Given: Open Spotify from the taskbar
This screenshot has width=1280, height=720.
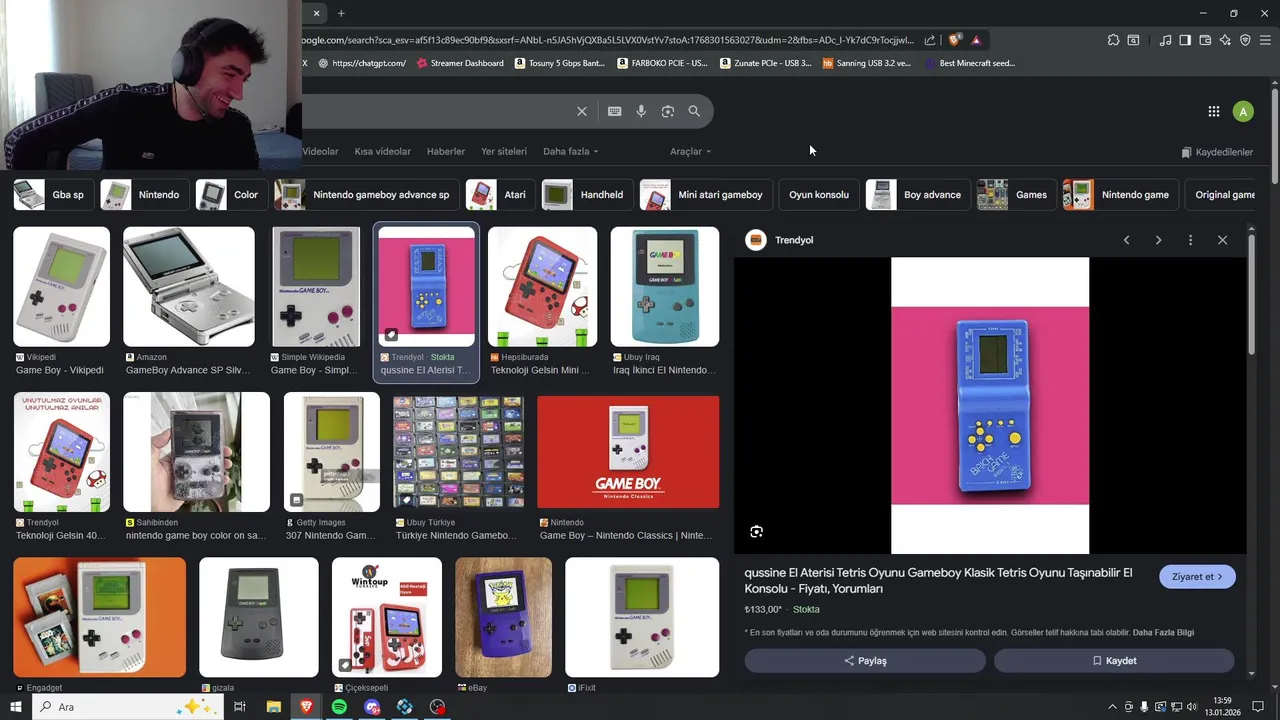Looking at the screenshot, I should (x=339, y=707).
